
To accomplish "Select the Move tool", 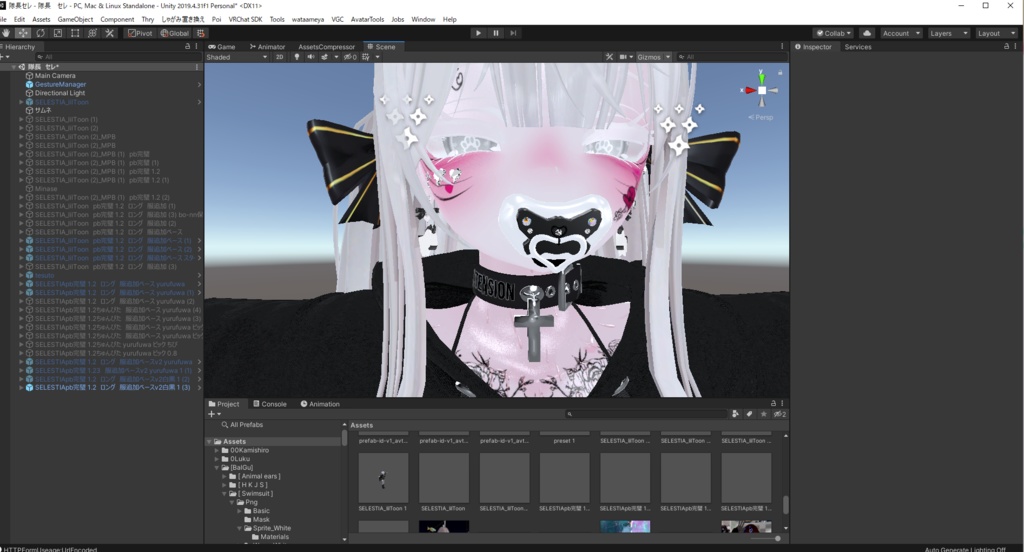I will (x=23, y=33).
